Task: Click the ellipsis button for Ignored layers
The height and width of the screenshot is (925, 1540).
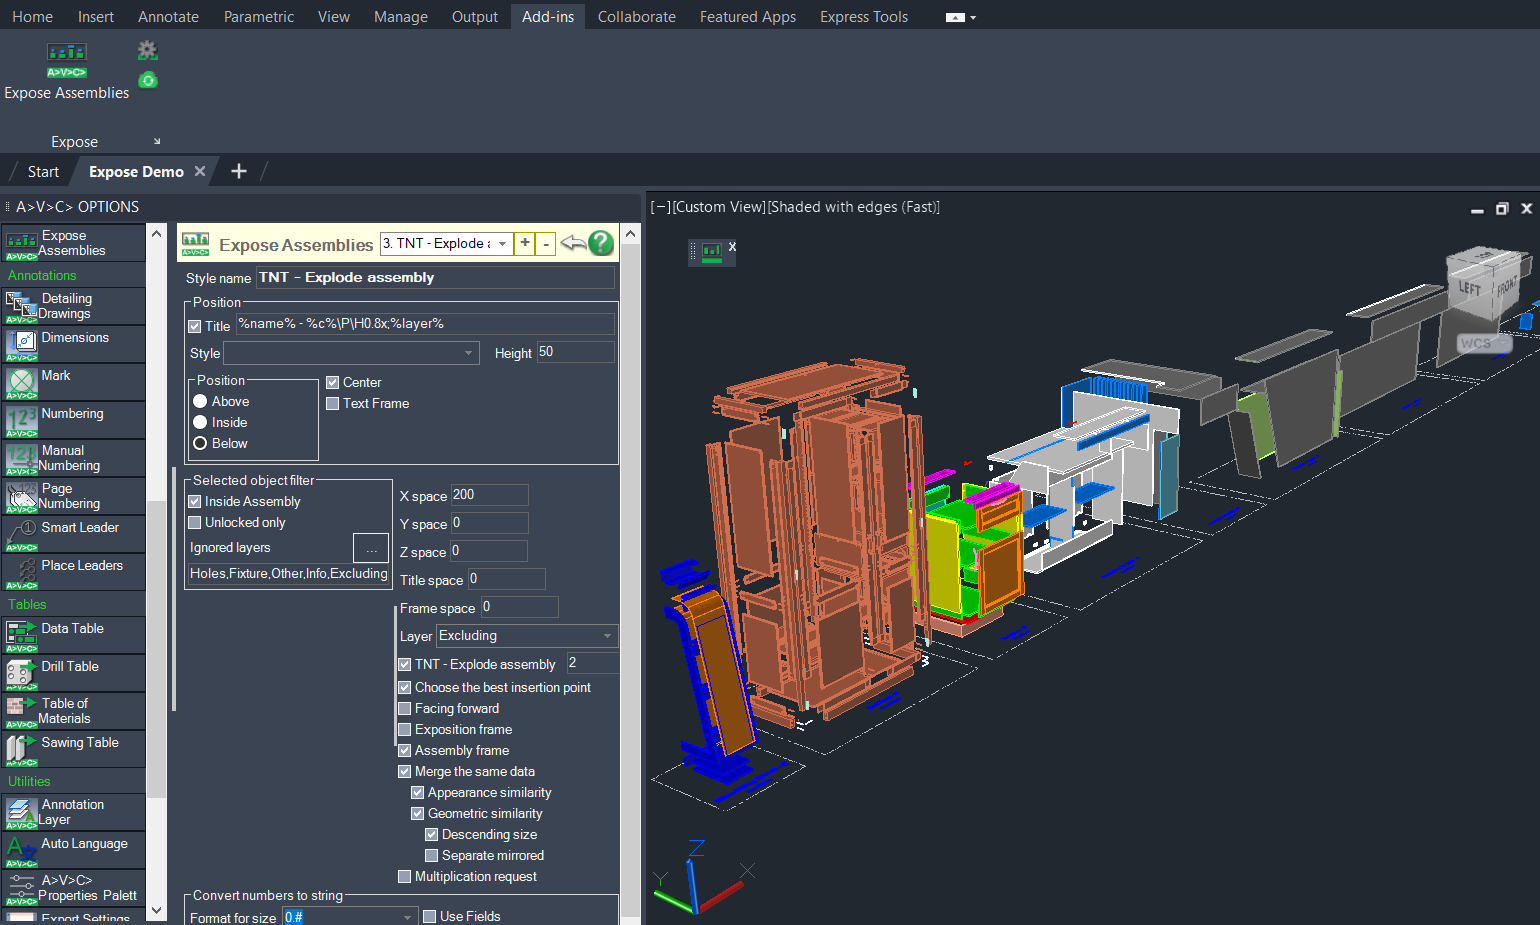Action: click(x=371, y=548)
